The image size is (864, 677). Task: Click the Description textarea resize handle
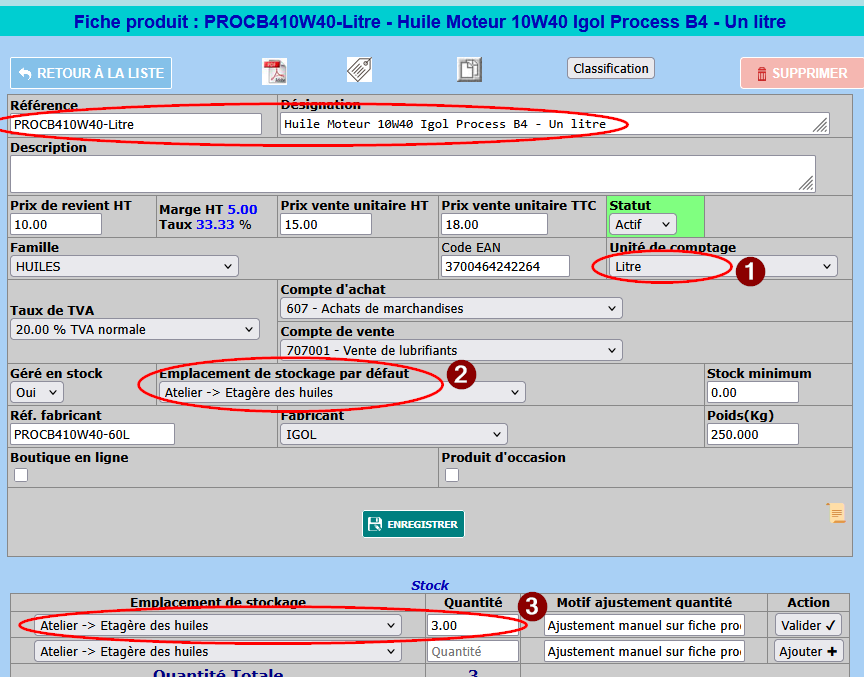tap(807, 184)
